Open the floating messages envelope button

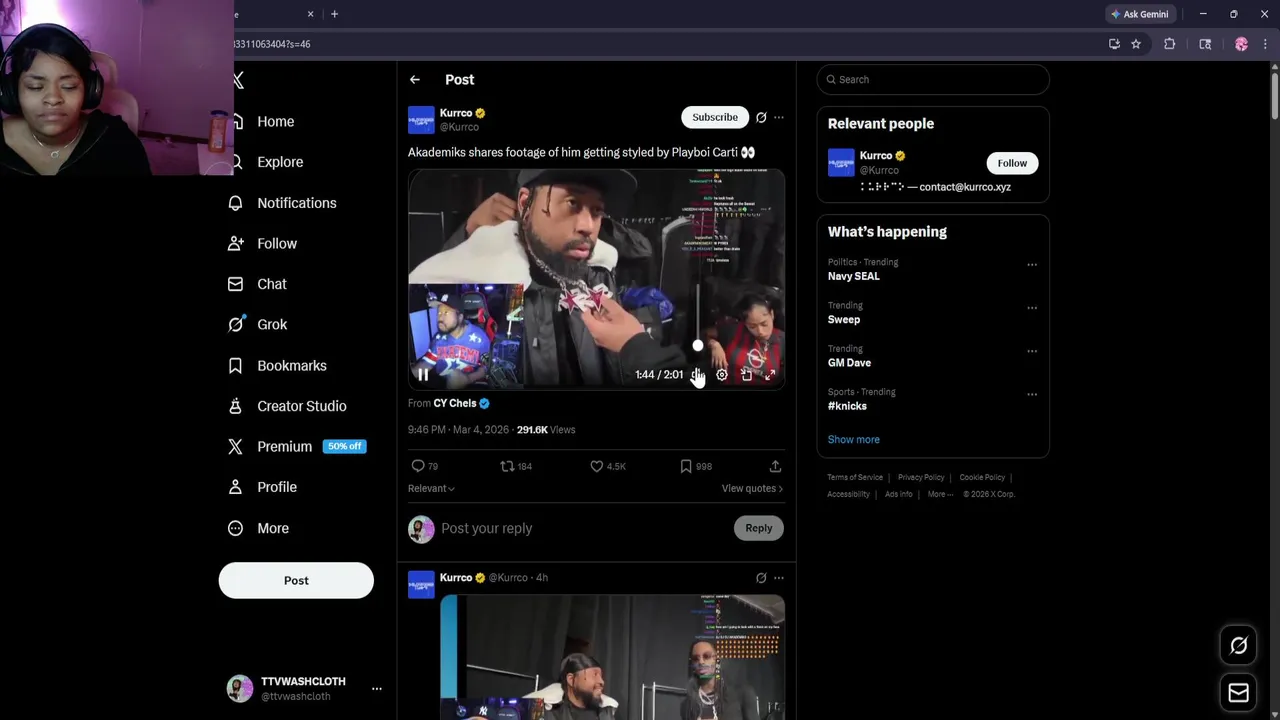point(1239,693)
